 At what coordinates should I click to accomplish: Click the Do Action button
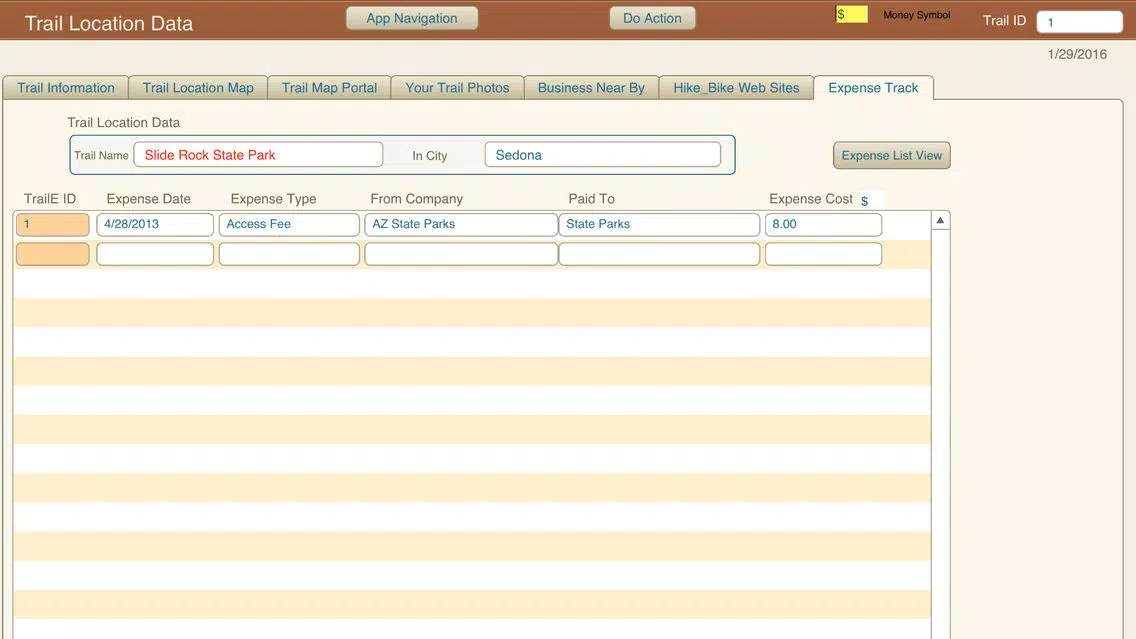(652, 18)
